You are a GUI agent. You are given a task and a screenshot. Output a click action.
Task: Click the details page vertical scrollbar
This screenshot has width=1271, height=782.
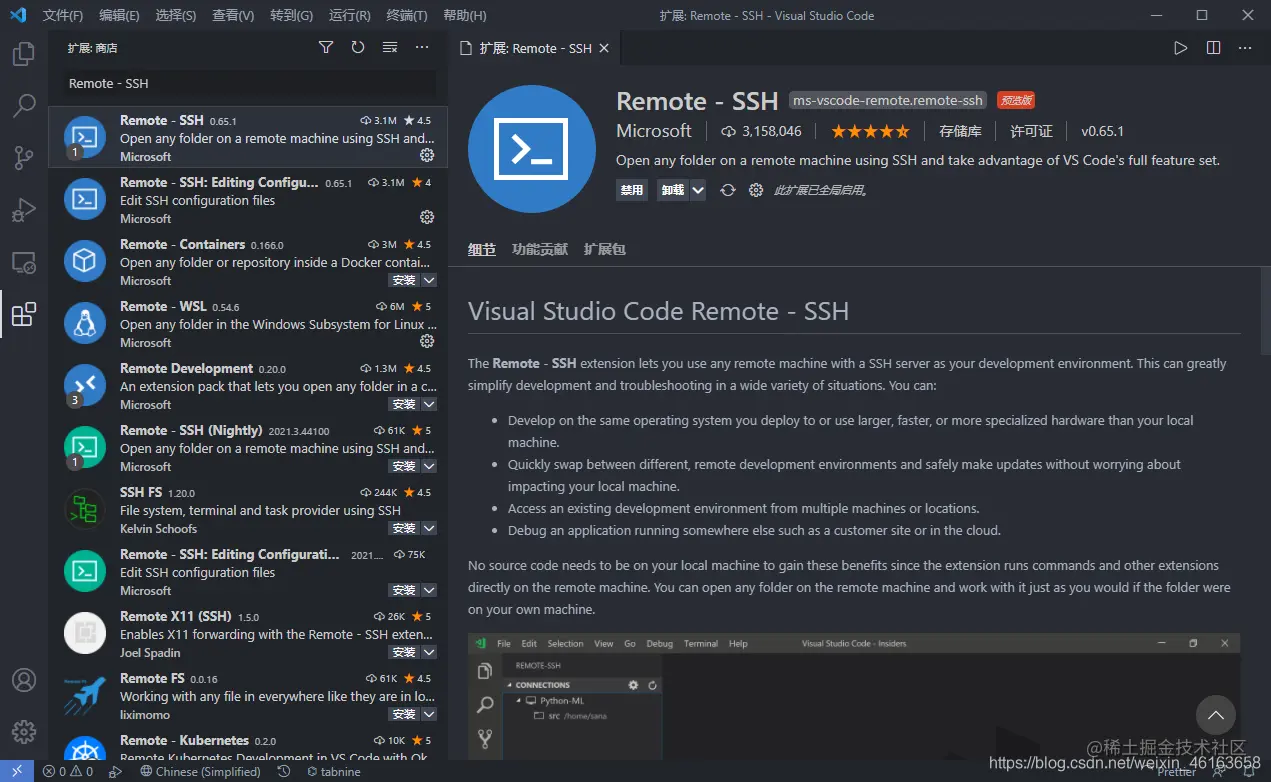pos(1265,310)
